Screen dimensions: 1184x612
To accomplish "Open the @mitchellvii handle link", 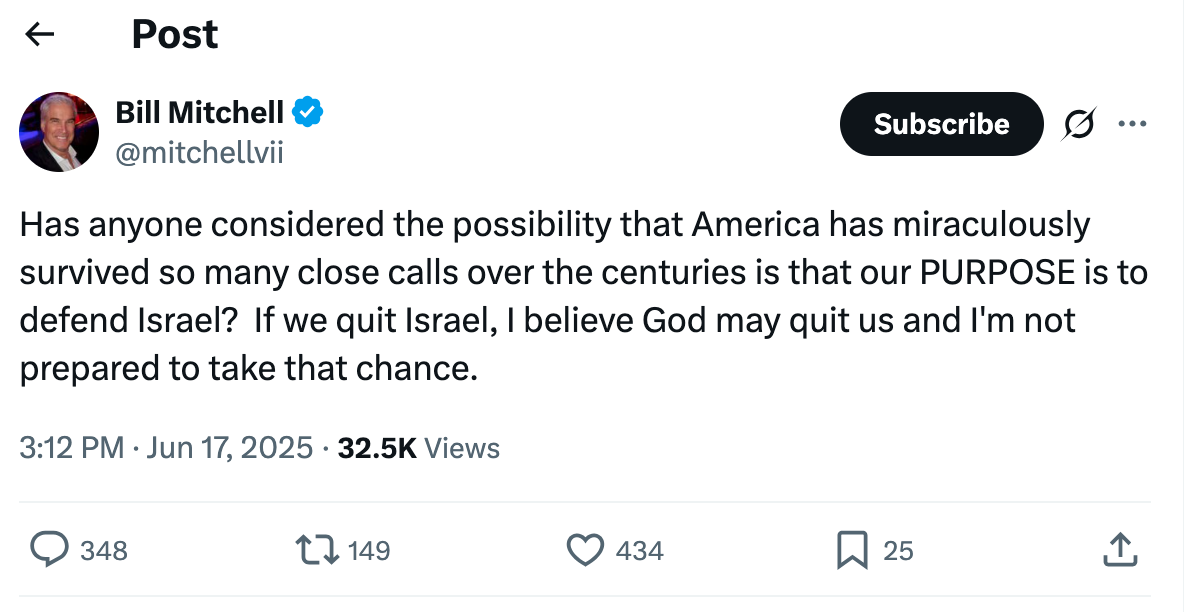I will click(x=199, y=153).
